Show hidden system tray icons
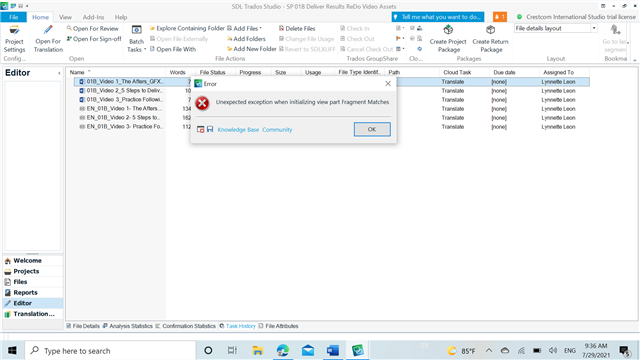The height and width of the screenshot is (360, 640). 489,351
